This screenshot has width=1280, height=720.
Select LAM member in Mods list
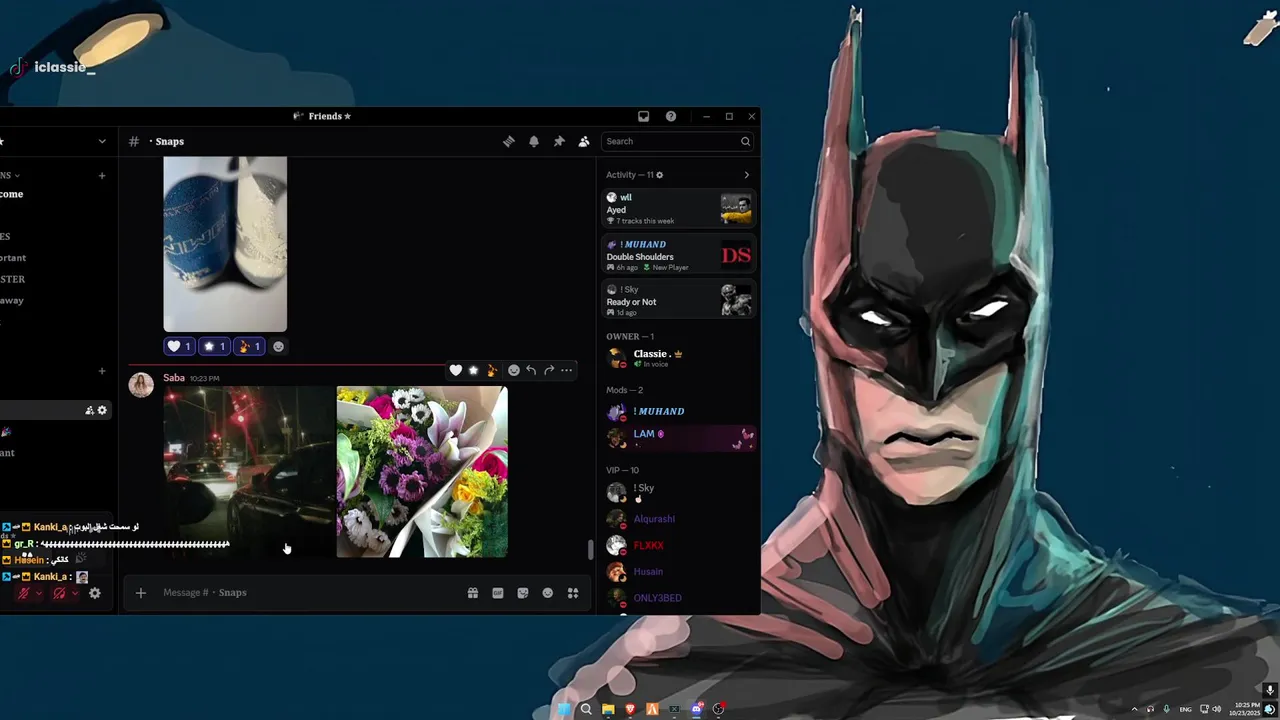(678, 438)
